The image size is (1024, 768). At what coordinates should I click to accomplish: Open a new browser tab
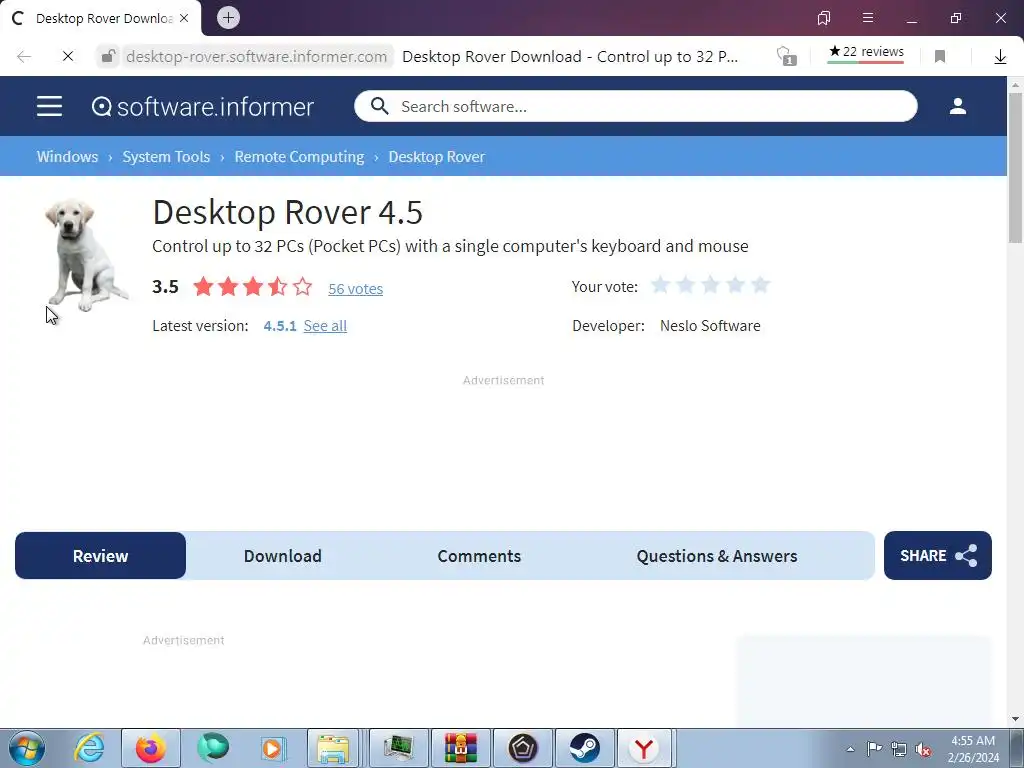coord(228,18)
